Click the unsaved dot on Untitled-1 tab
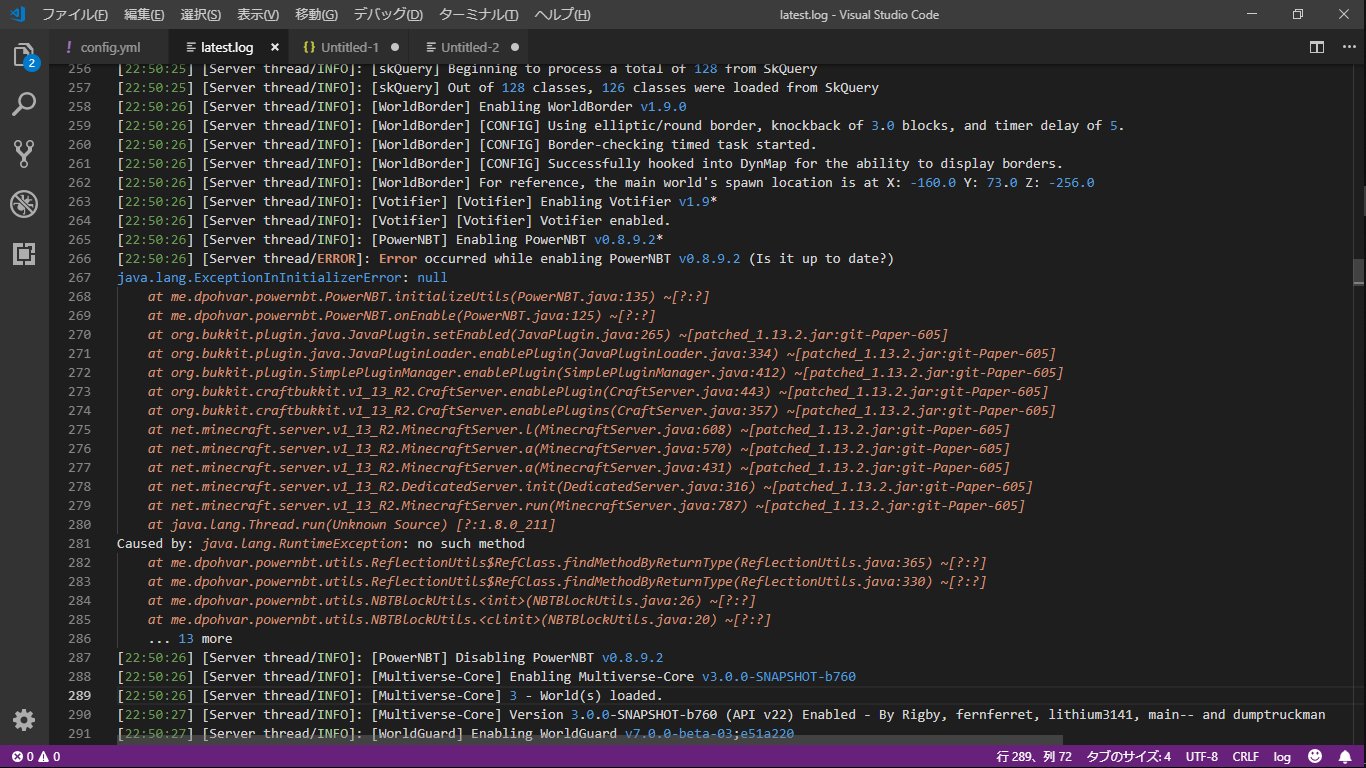The height and width of the screenshot is (768, 1366). [x=395, y=47]
